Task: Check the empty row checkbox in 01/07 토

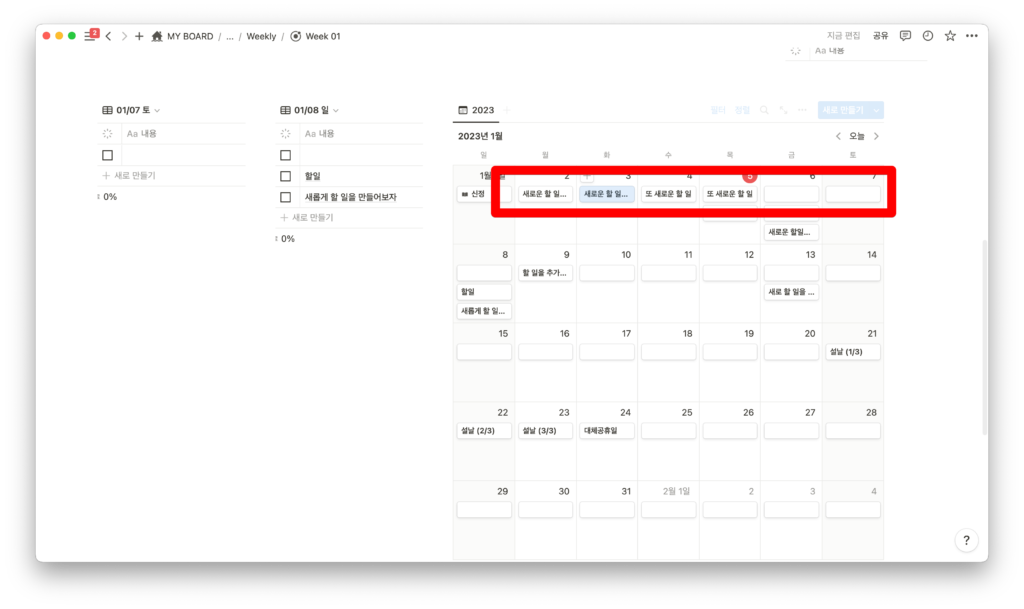Action: (107, 155)
